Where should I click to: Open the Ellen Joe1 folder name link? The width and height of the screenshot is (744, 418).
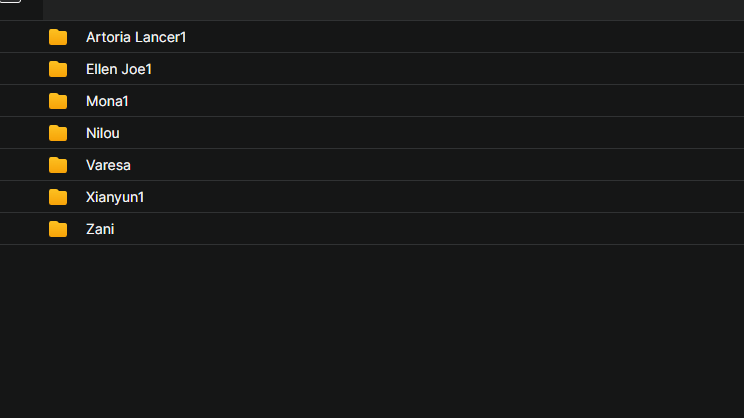119,69
